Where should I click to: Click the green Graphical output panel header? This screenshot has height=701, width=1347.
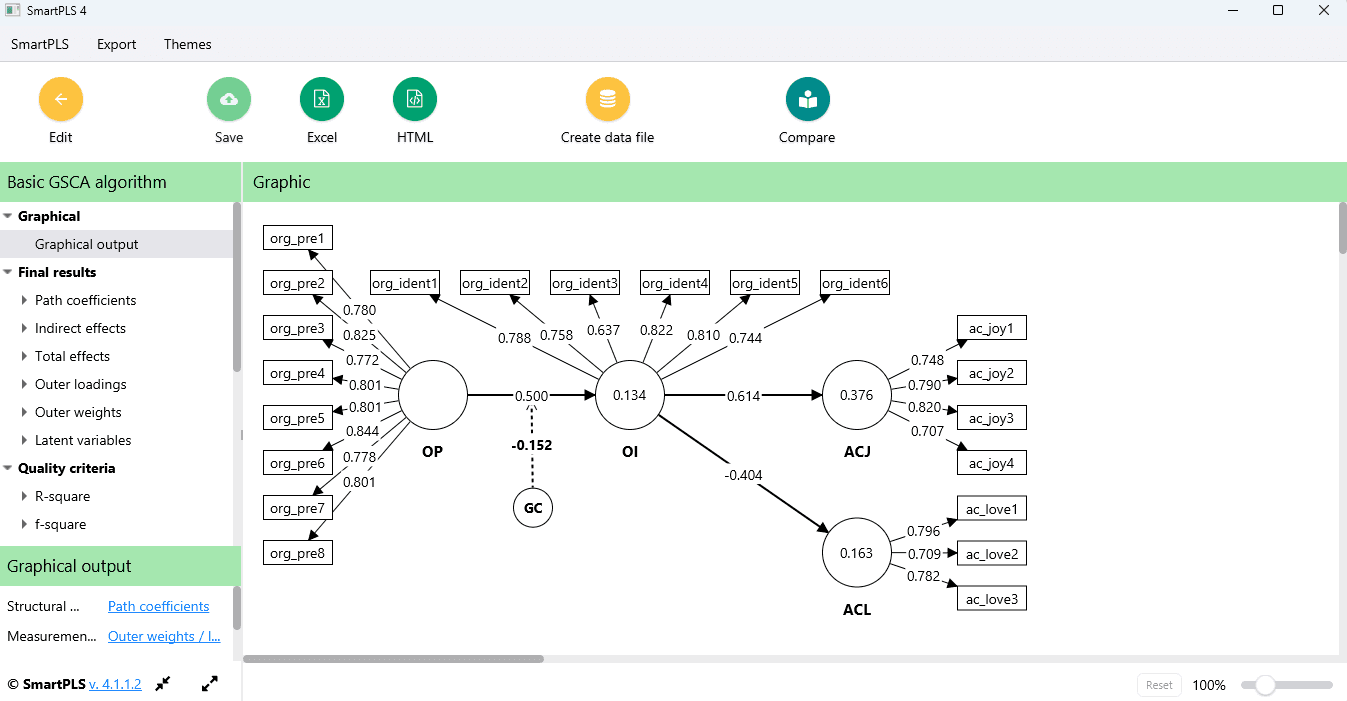click(x=120, y=566)
